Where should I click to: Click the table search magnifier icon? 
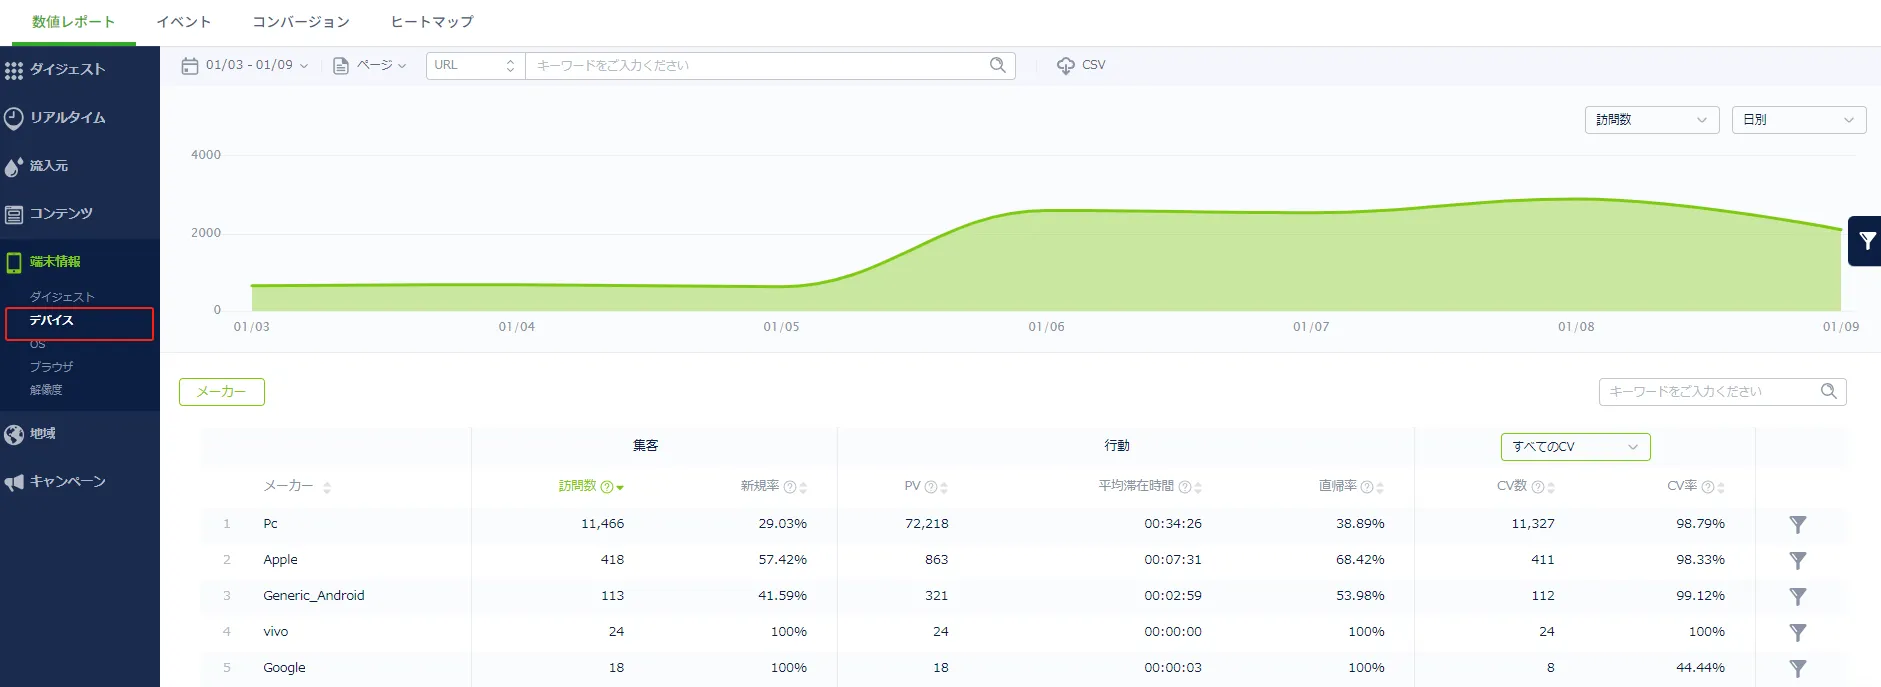pyautogui.click(x=1828, y=391)
